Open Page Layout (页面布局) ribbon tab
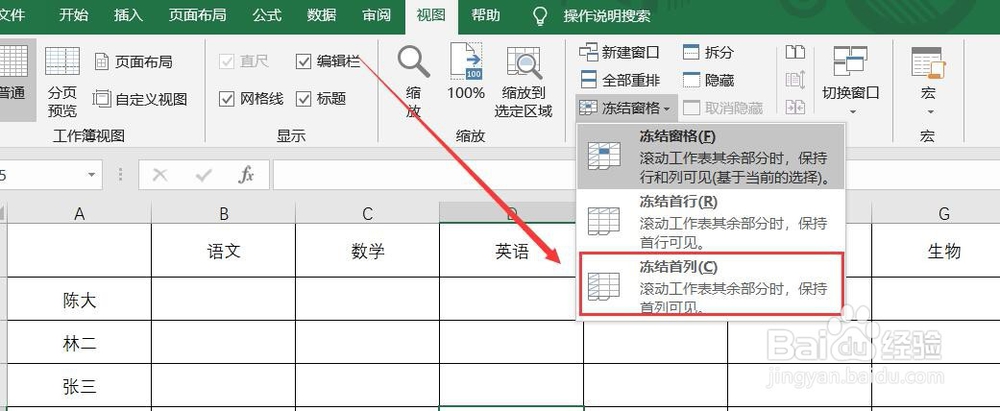Screen dimensions: 1000x411 [197, 15]
